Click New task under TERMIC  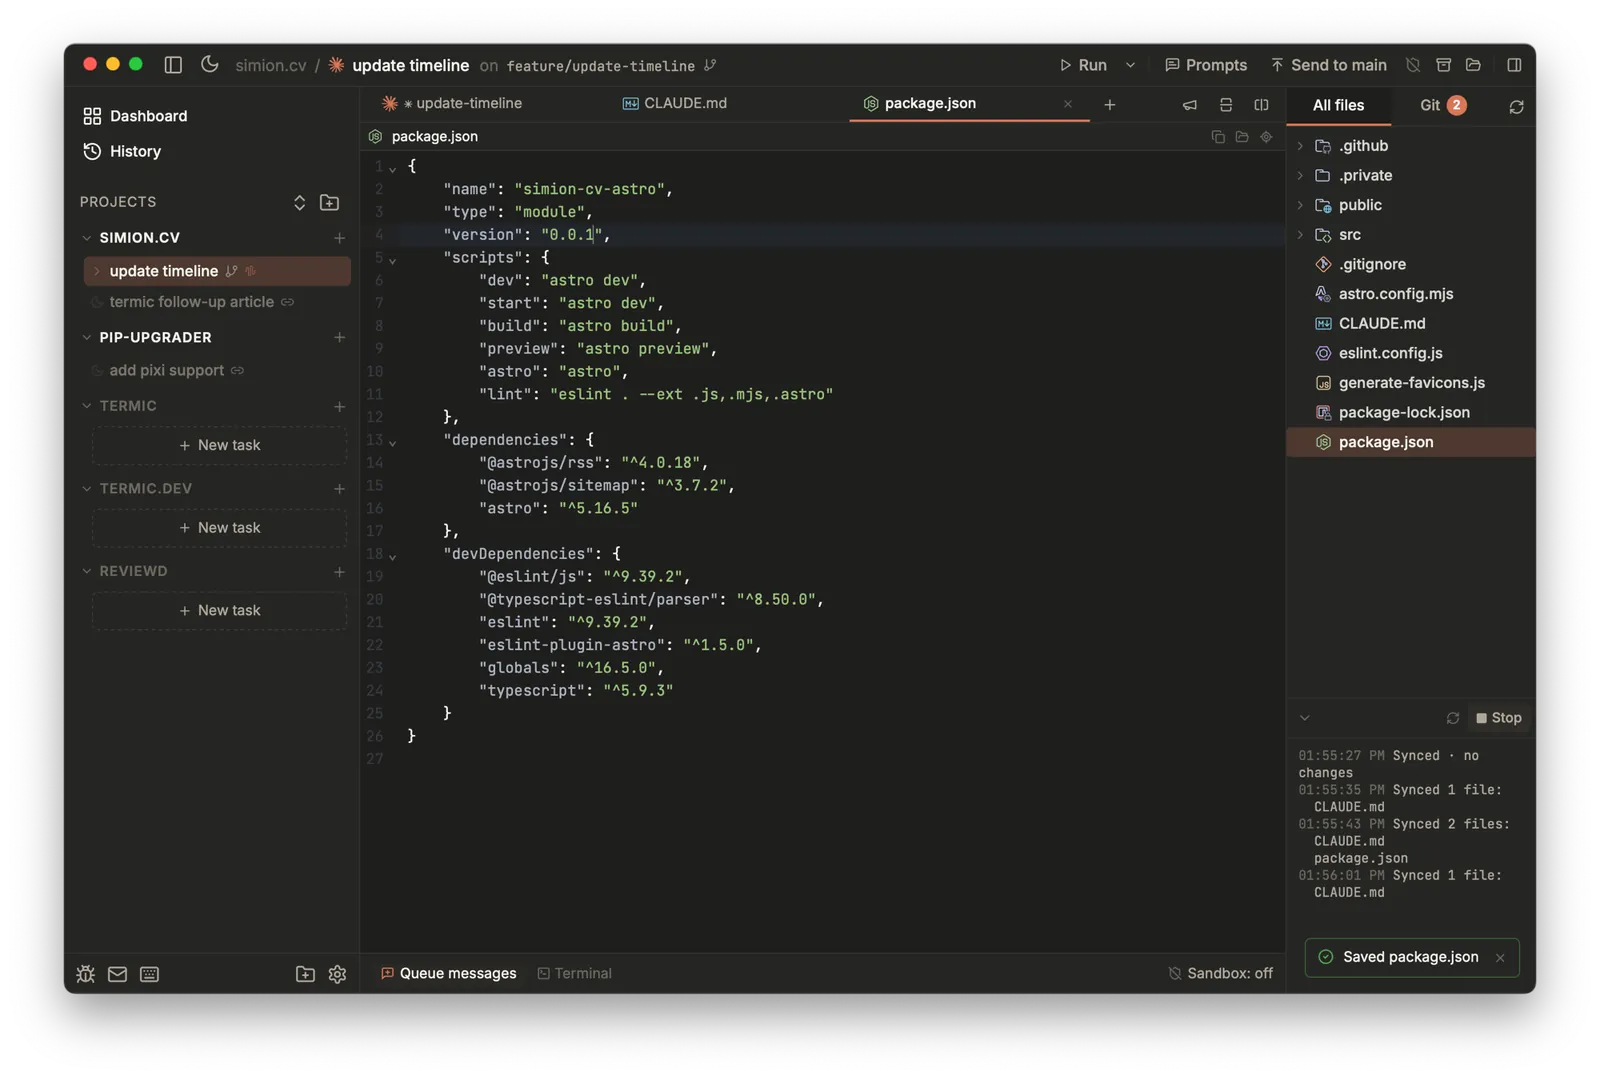219,445
